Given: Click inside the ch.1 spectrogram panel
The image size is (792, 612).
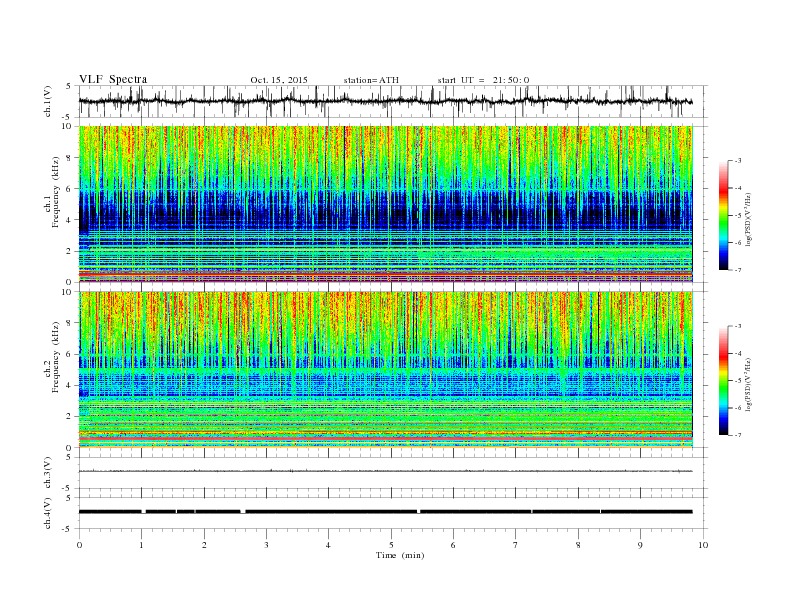Looking at the screenshot, I should [x=386, y=204].
